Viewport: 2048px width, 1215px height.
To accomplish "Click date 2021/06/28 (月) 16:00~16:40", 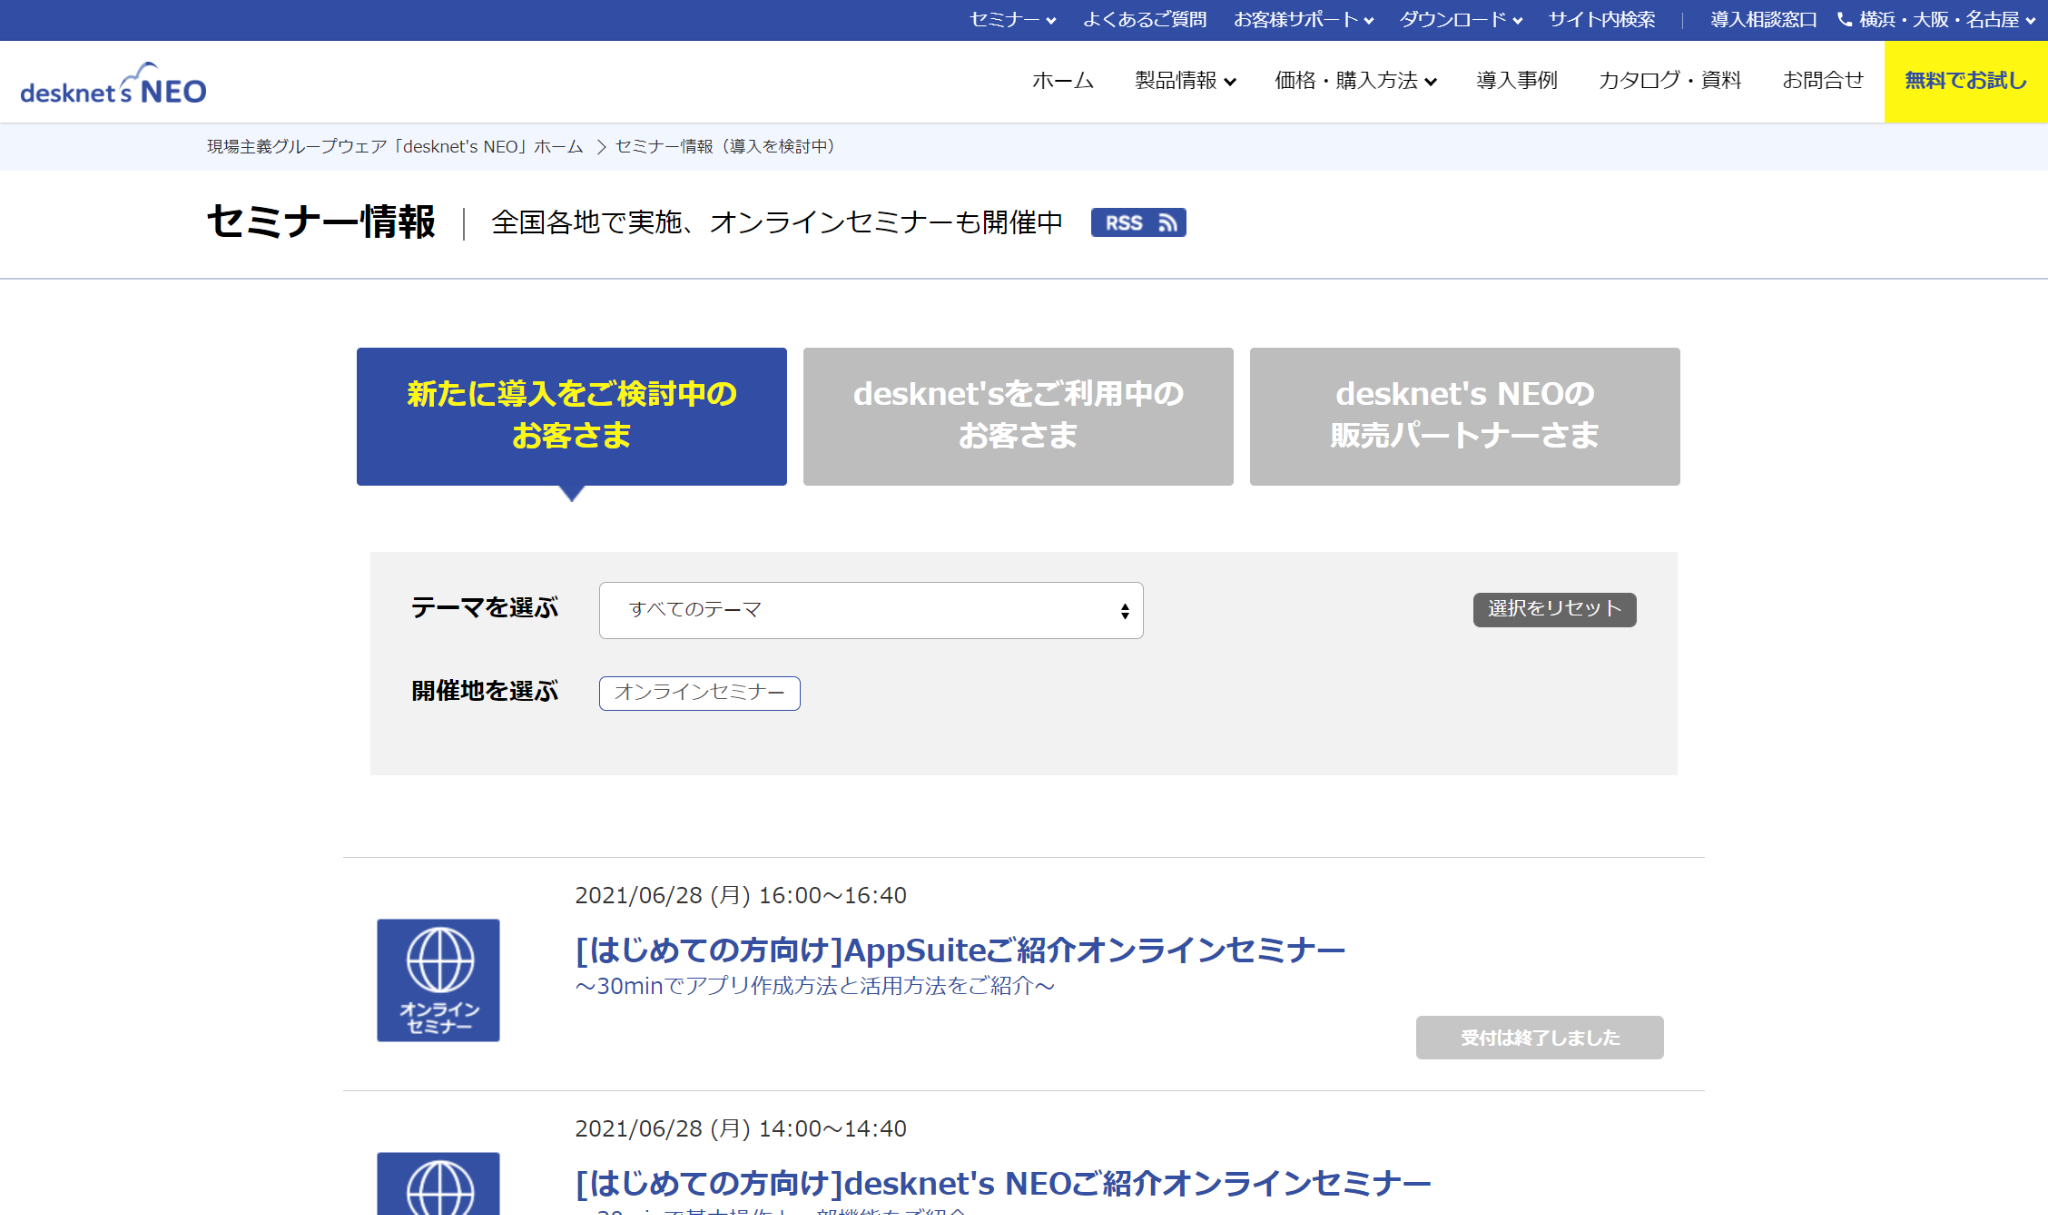I will click(741, 895).
